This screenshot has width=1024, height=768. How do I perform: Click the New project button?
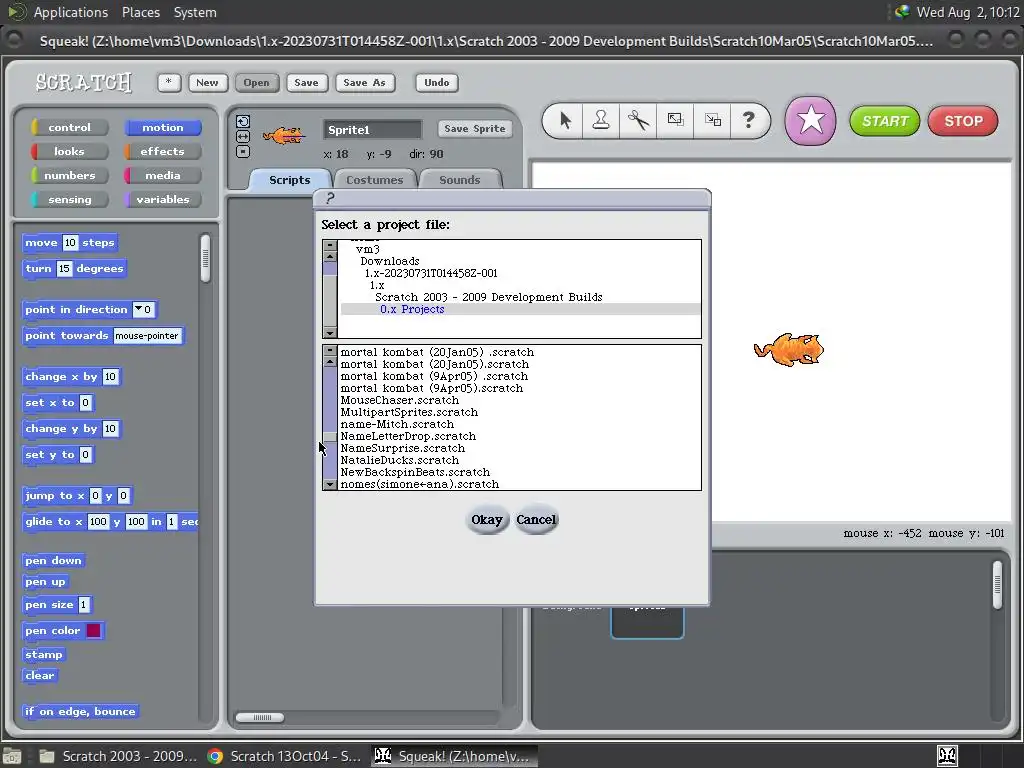[x=208, y=82]
